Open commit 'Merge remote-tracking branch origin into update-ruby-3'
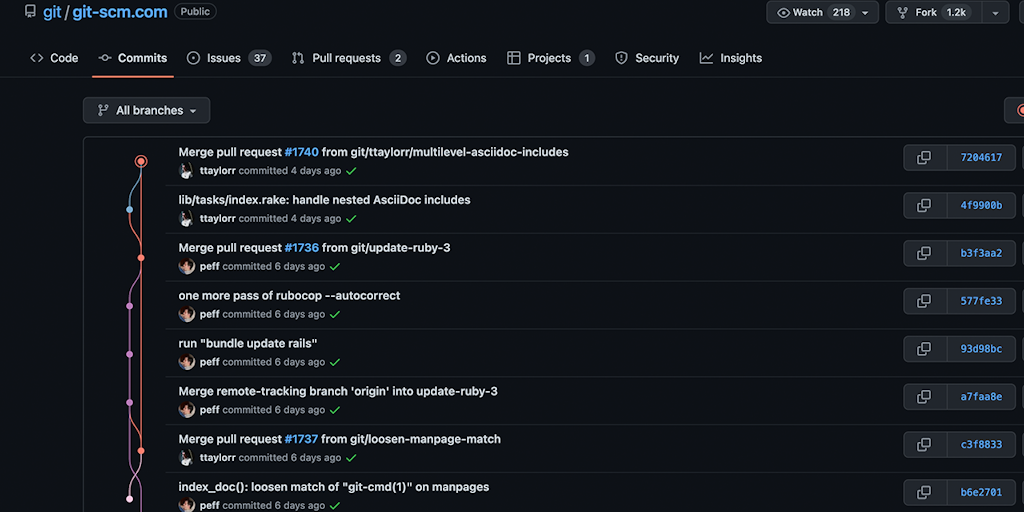 [x=338, y=391]
